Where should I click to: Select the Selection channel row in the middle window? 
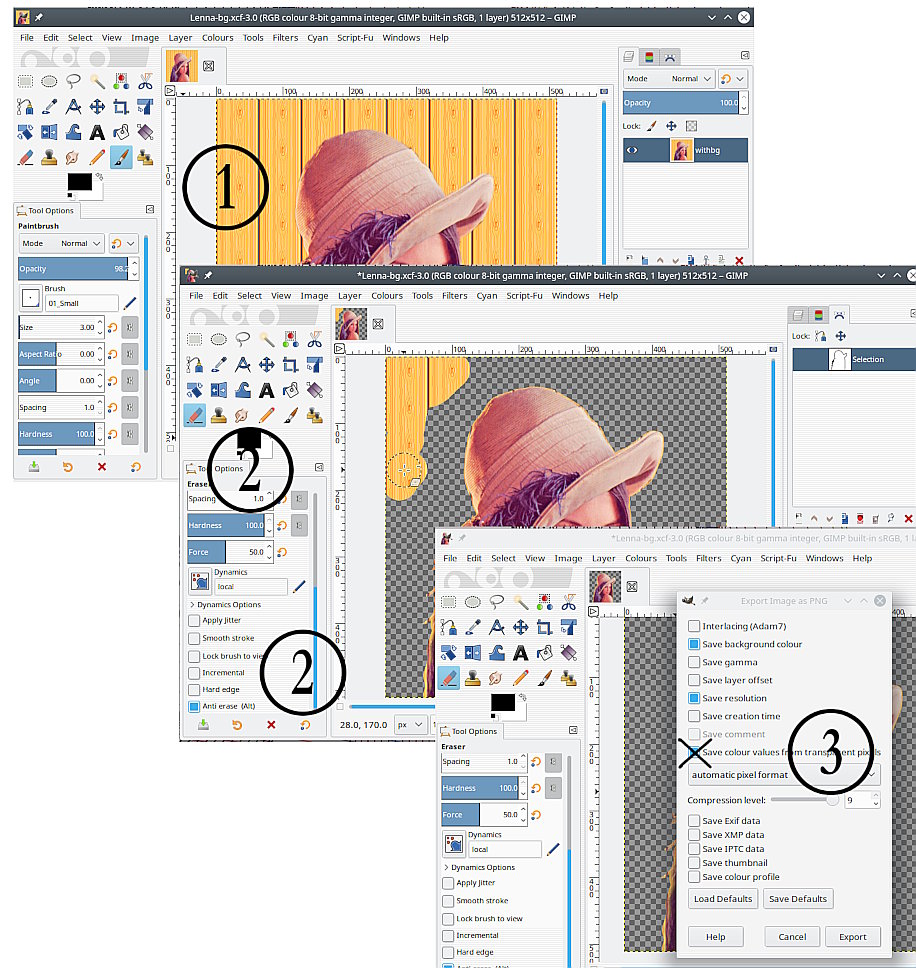pos(854,359)
